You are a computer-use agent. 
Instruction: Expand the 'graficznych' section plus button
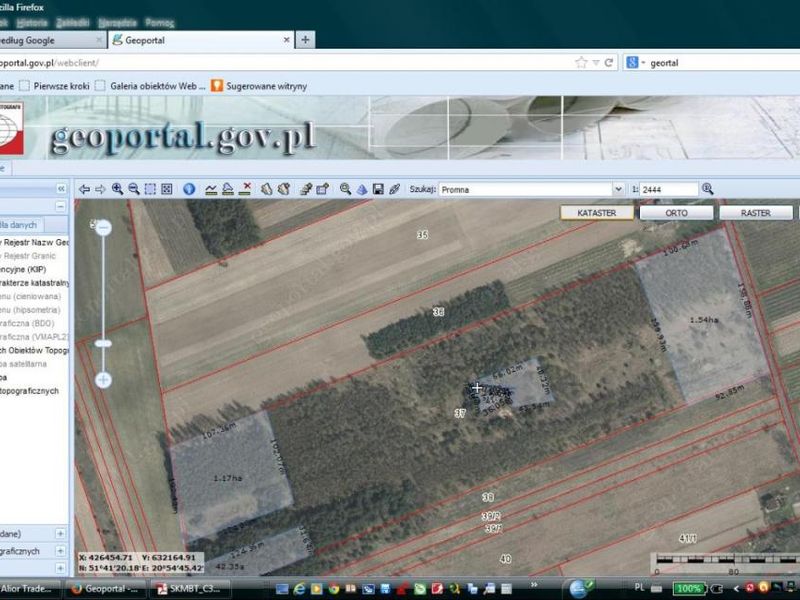pos(60,551)
